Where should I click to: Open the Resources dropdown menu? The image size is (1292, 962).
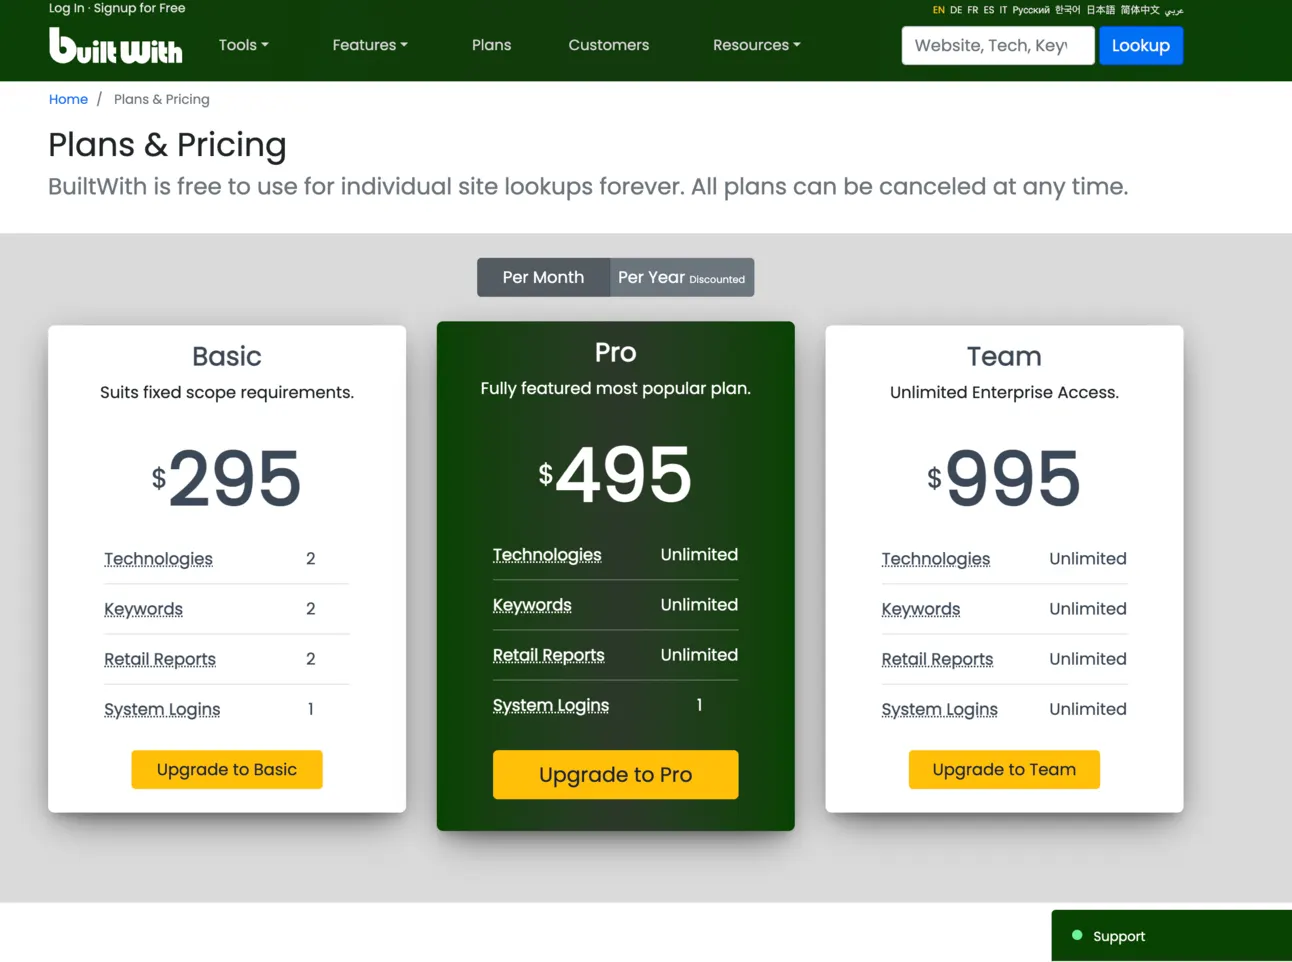[757, 45]
